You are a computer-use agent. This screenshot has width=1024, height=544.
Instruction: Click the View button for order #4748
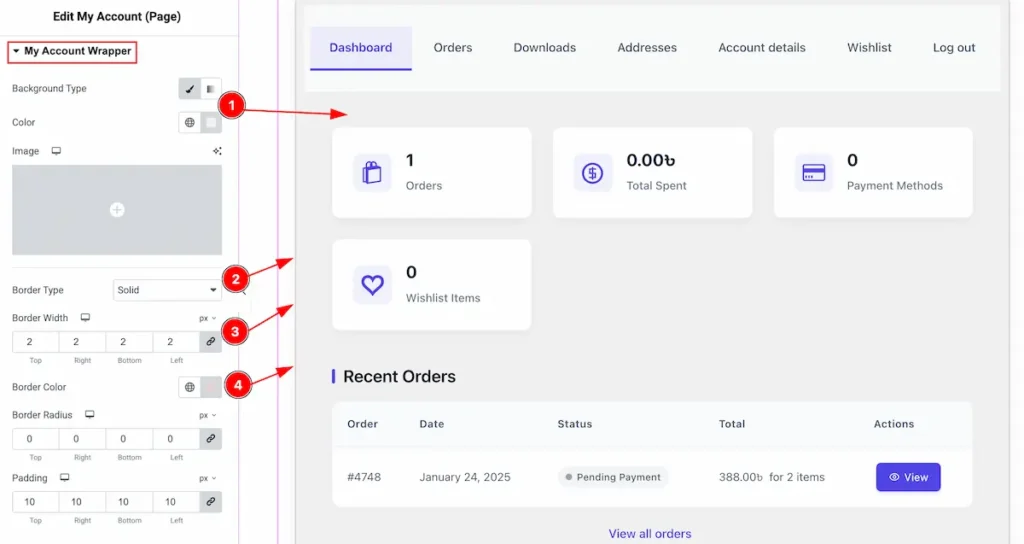(x=908, y=477)
